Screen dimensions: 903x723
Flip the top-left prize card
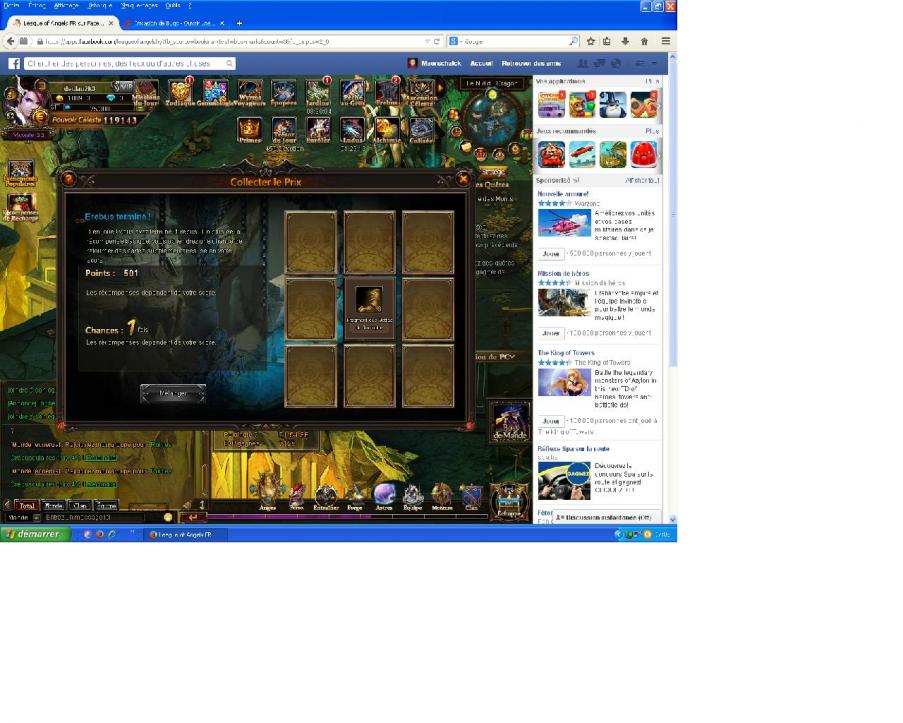click(310, 242)
